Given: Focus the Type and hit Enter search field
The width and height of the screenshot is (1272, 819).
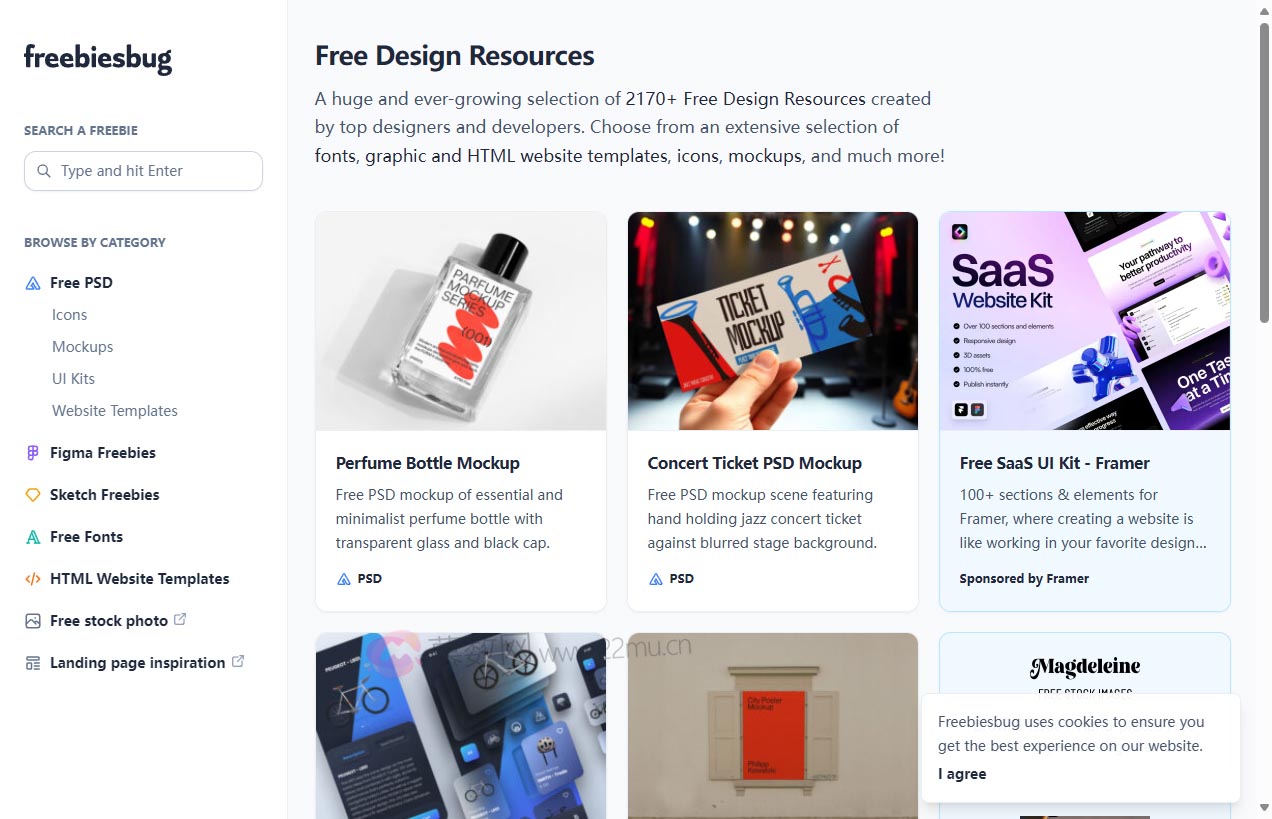Looking at the screenshot, I should 143,171.
